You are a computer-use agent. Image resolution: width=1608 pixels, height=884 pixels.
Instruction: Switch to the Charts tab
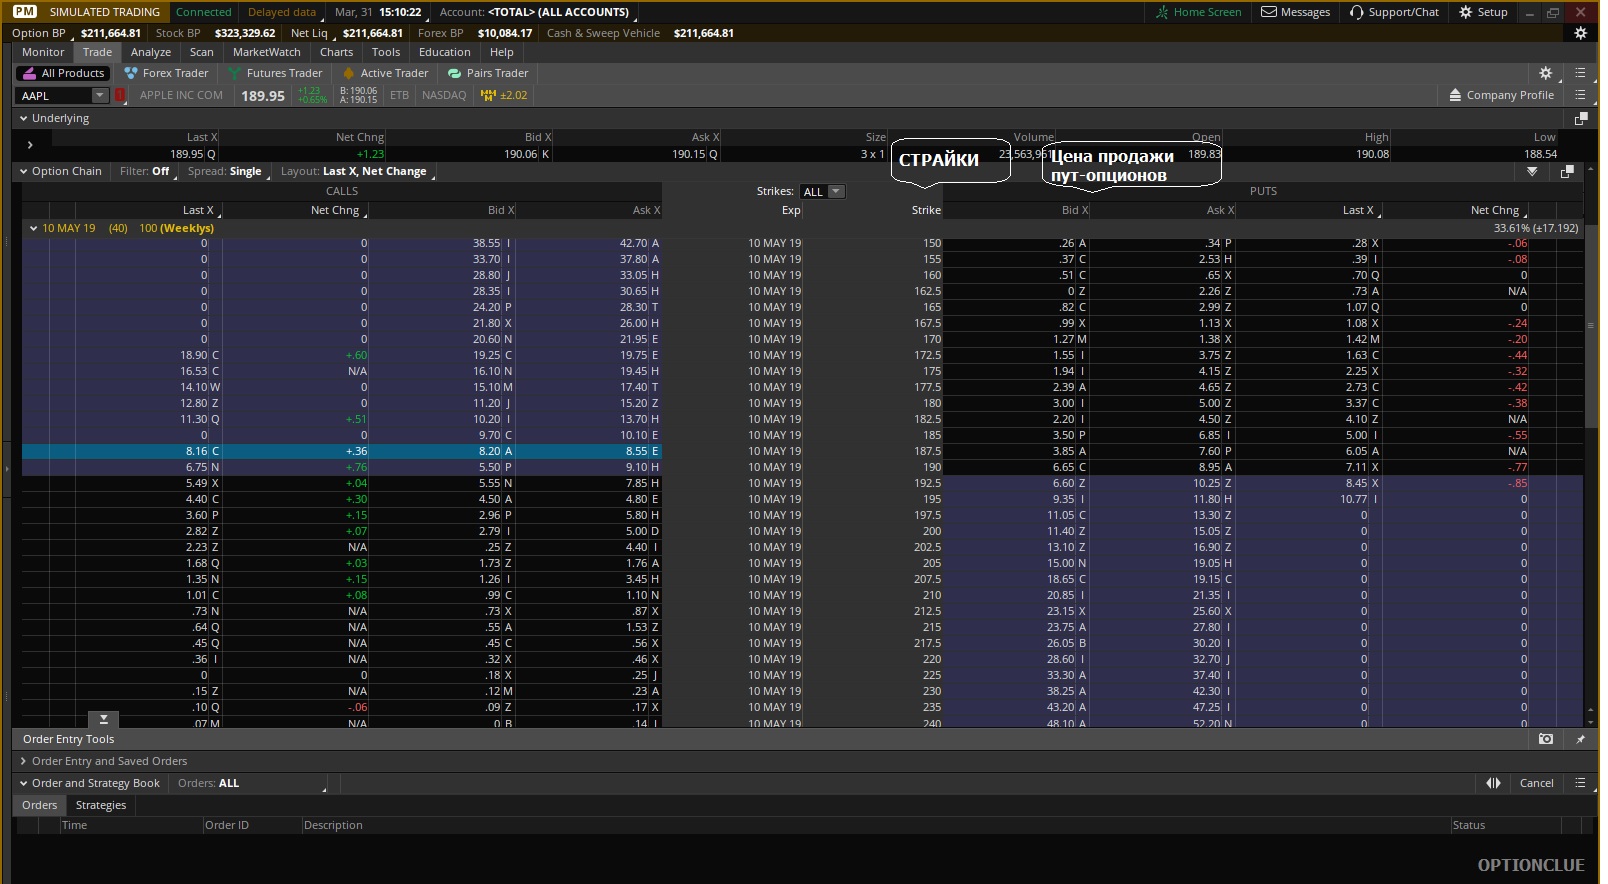337,52
